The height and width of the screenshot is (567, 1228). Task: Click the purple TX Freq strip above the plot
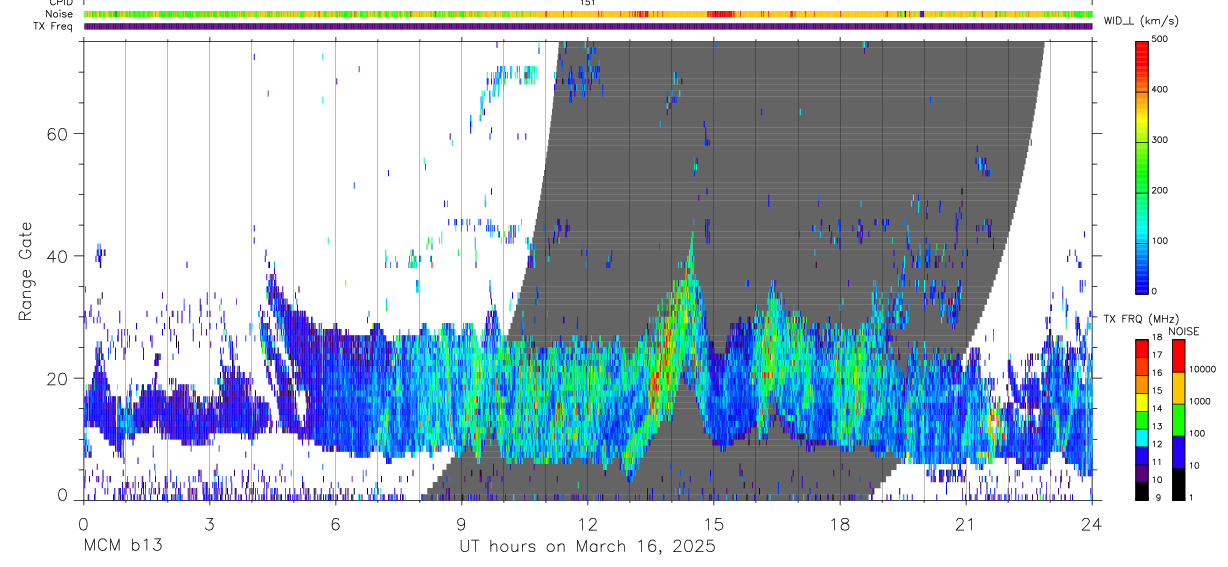(588, 26)
